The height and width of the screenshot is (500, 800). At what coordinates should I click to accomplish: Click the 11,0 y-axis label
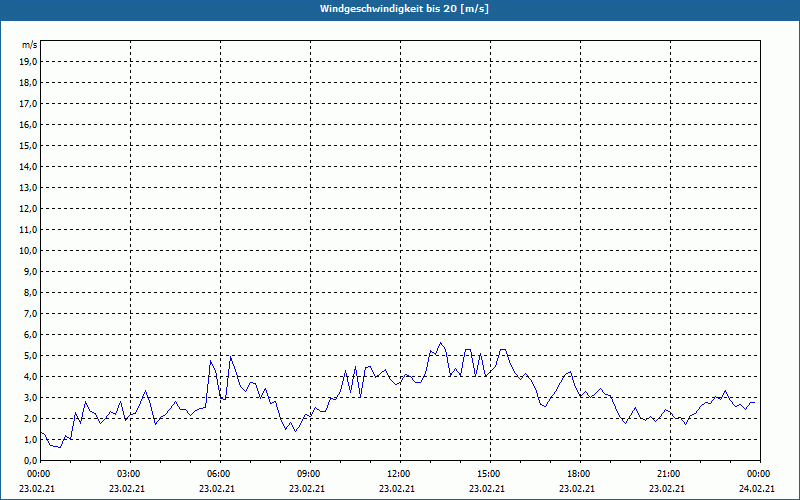point(29,230)
